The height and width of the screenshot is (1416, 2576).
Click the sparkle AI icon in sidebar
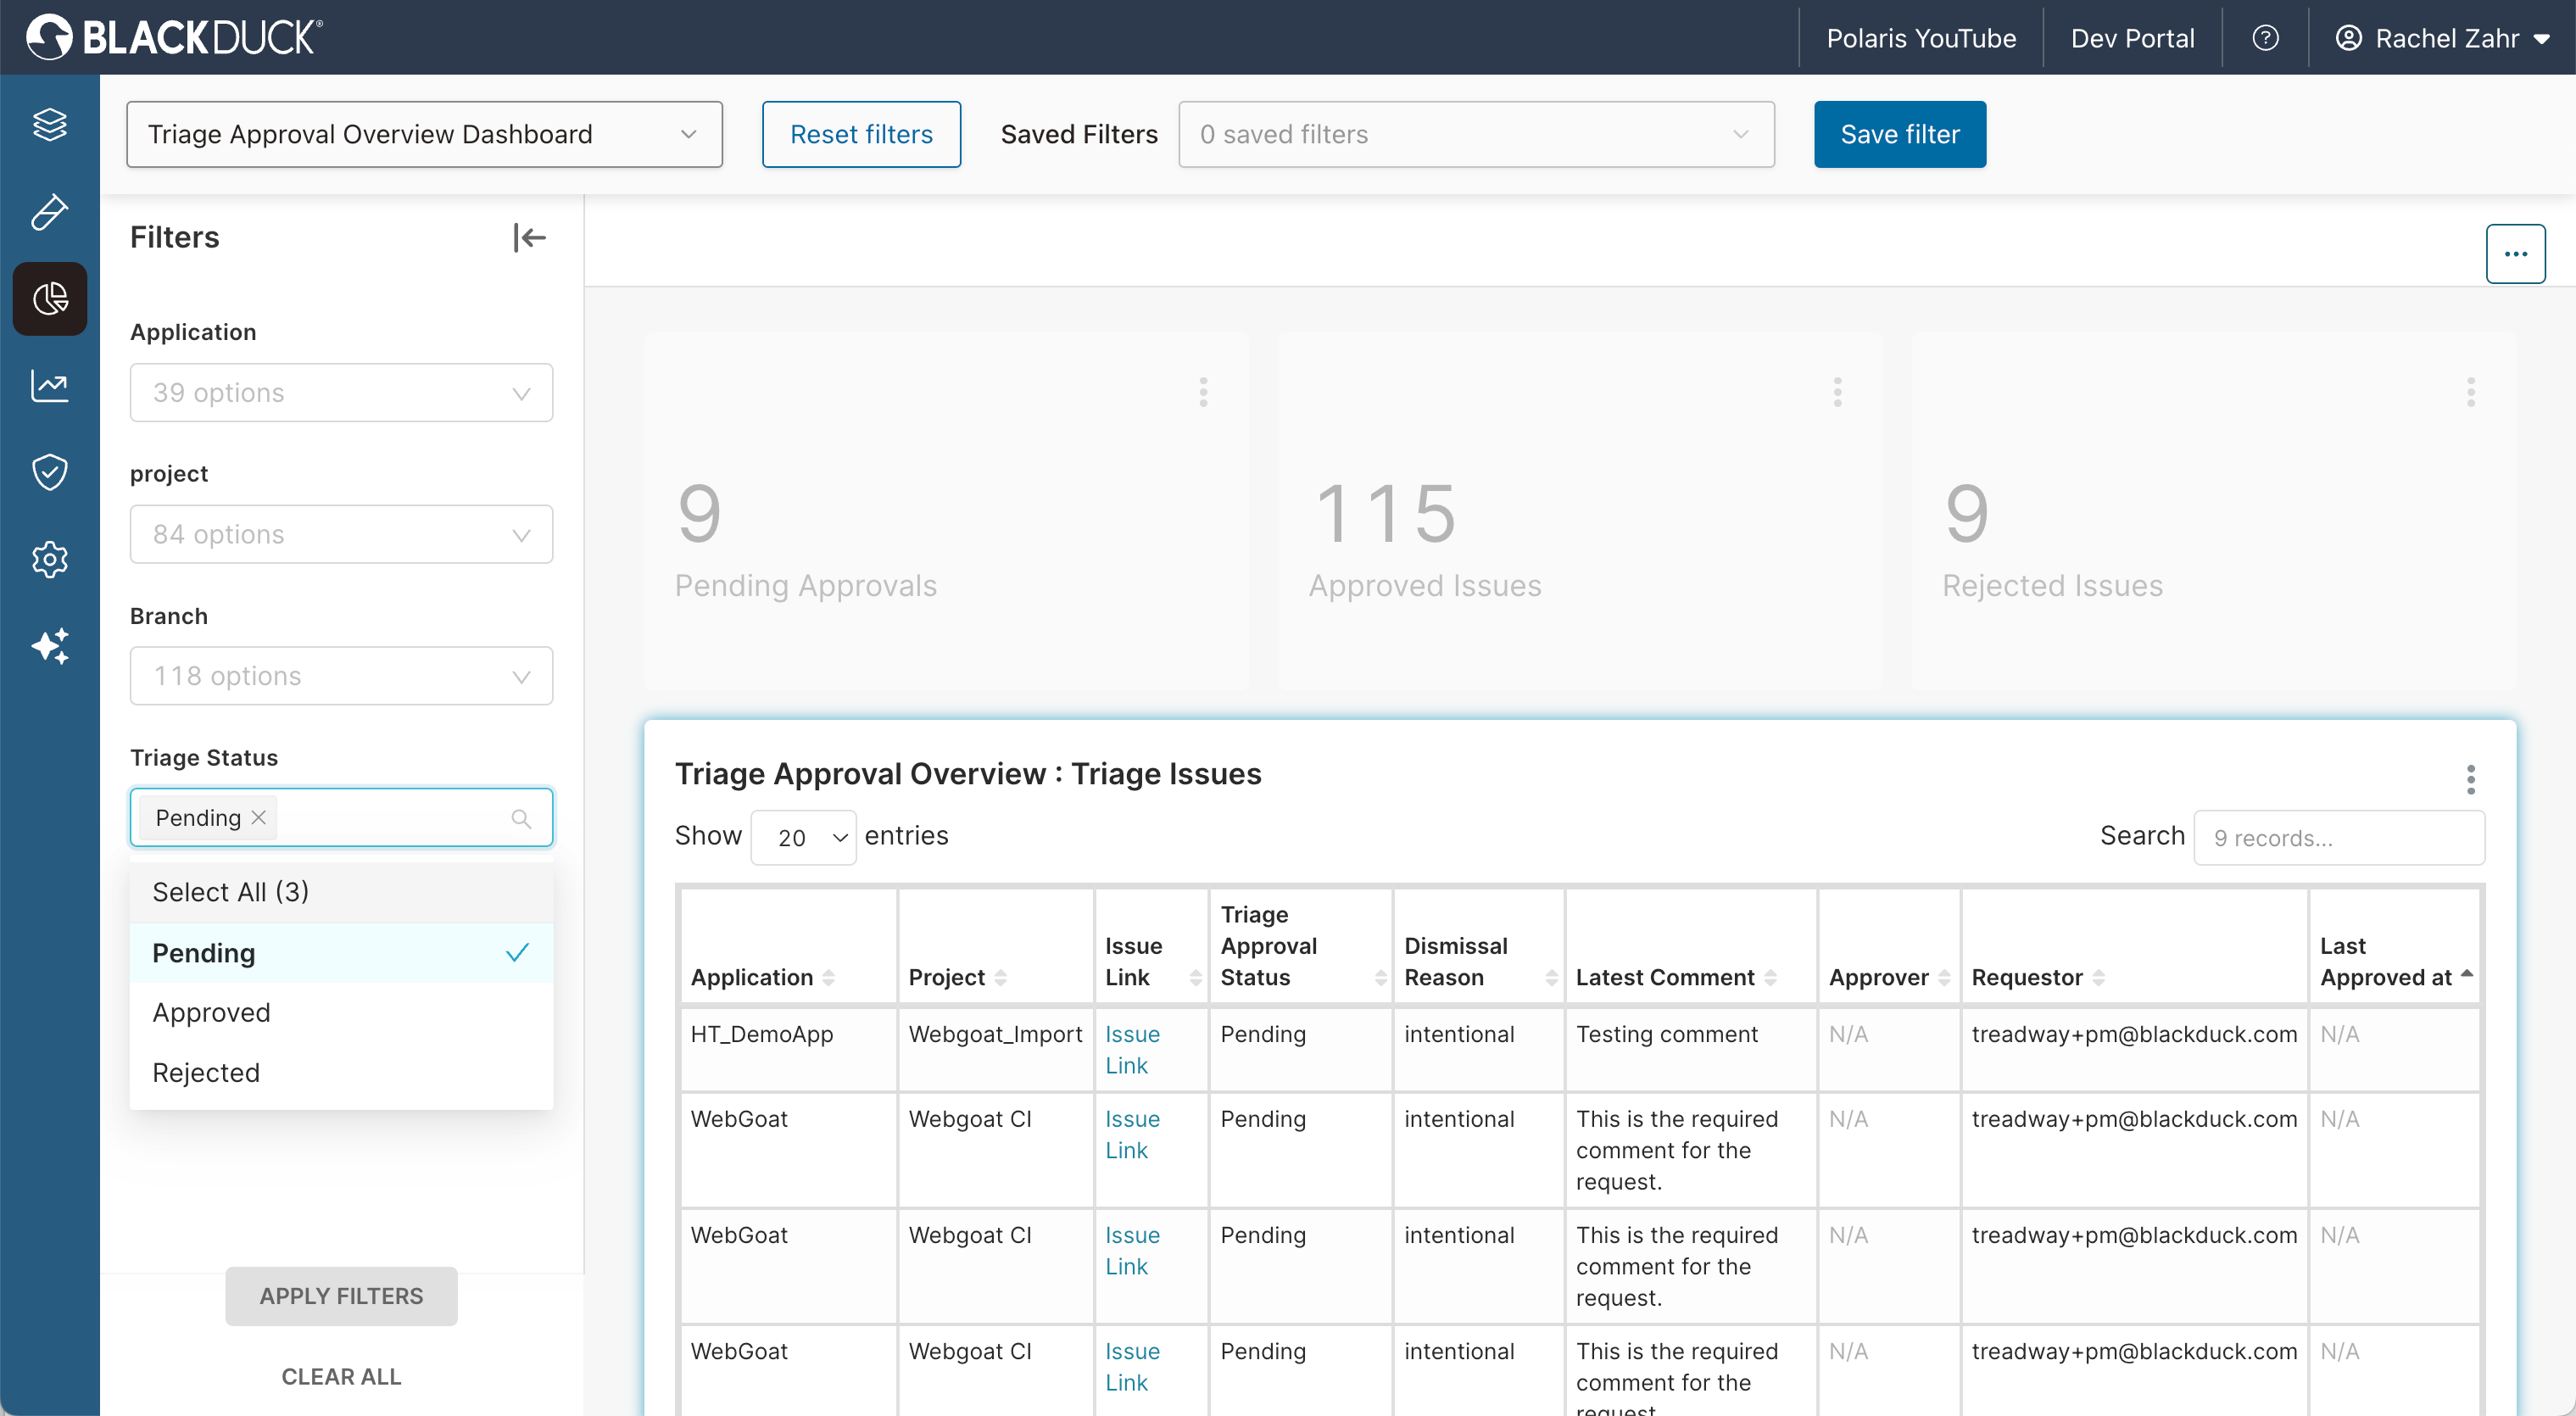coord(49,646)
